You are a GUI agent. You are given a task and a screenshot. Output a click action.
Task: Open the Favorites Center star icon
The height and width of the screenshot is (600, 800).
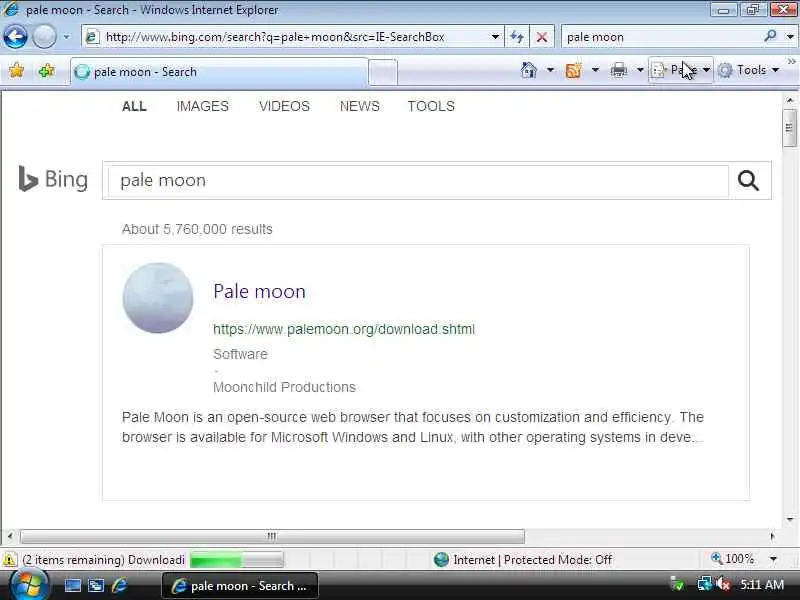(16, 70)
